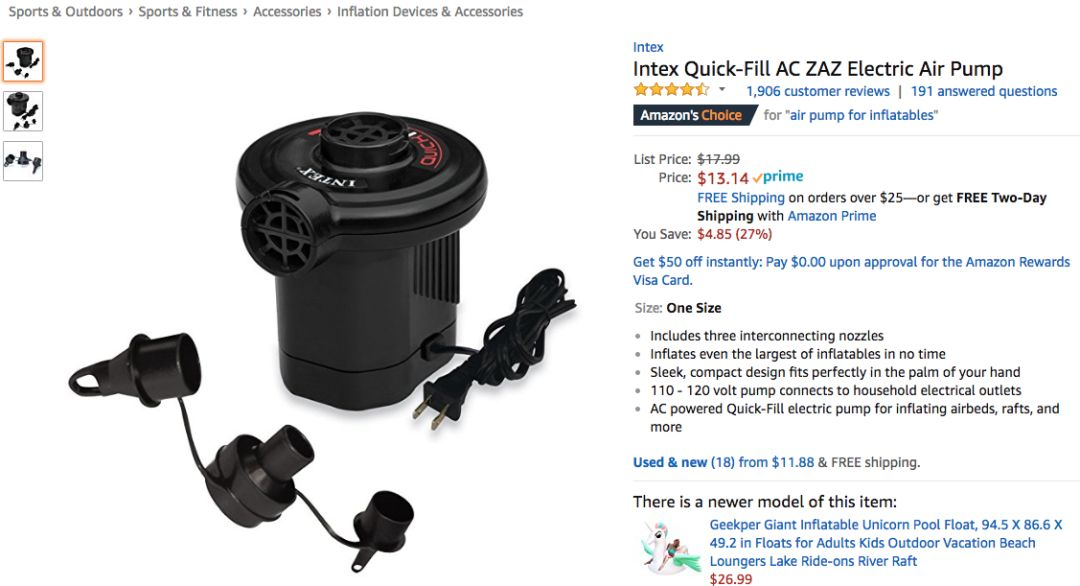
Task: Open the Intex brand link
Action: [x=648, y=47]
